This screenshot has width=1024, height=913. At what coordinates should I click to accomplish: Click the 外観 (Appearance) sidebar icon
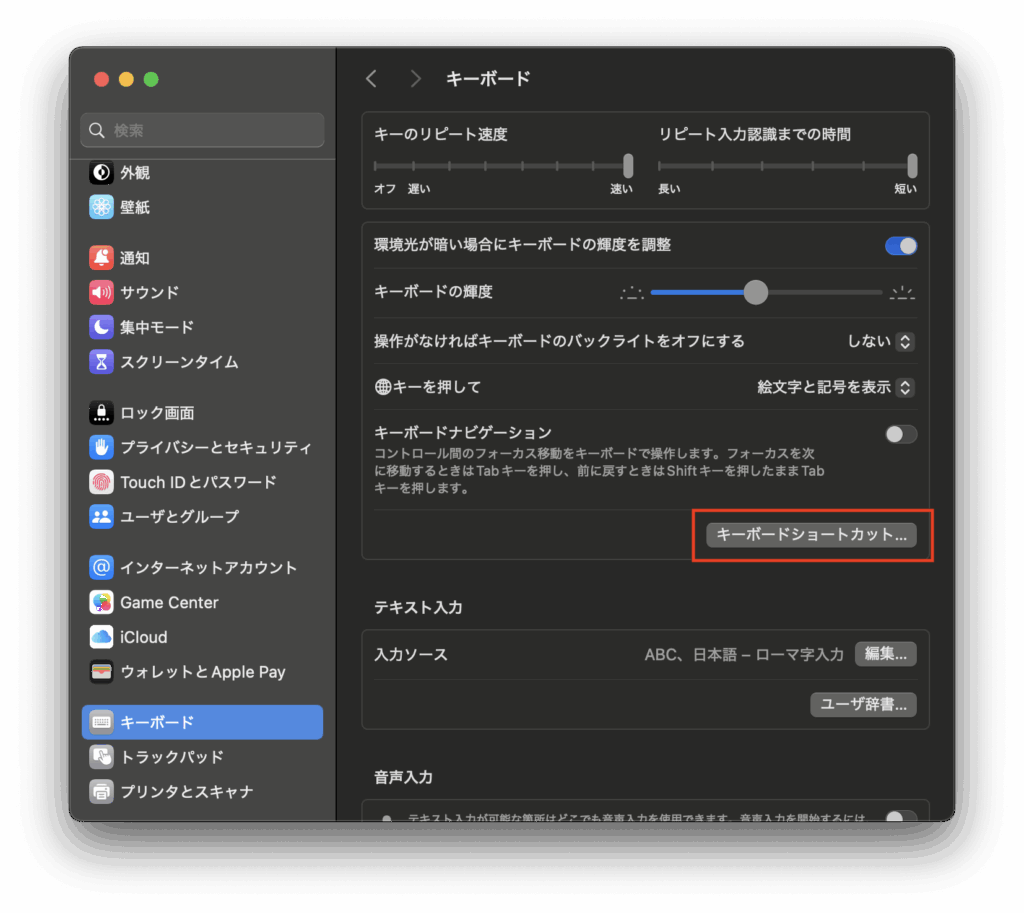[101, 173]
